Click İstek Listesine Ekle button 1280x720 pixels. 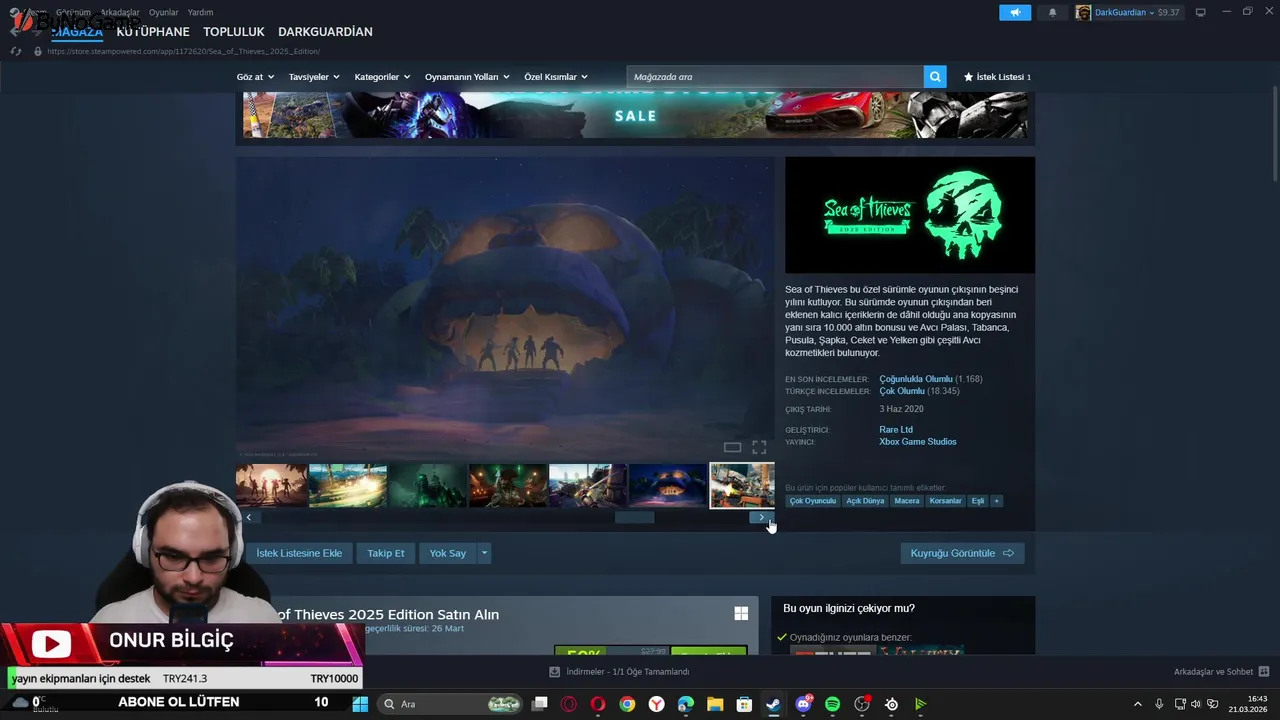tap(299, 553)
